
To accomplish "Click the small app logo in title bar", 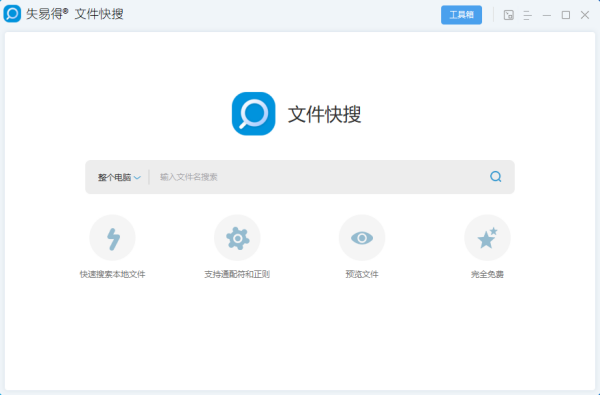I will pyautogui.click(x=12, y=14).
